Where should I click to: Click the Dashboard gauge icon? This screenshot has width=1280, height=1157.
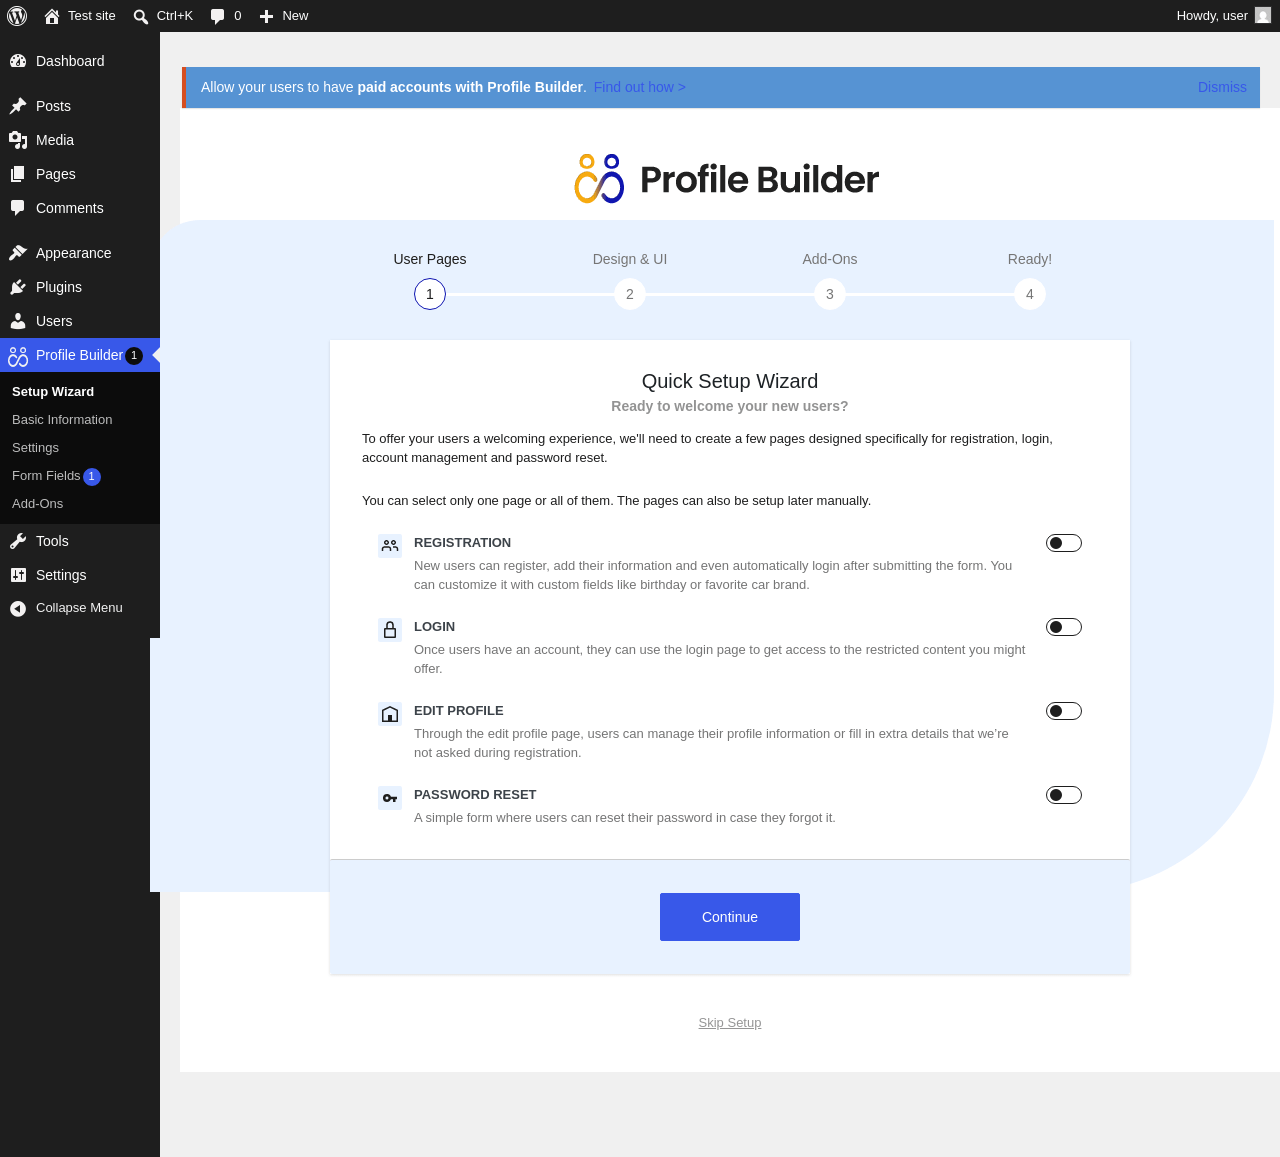pyautogui.click(x=18, y=61)
